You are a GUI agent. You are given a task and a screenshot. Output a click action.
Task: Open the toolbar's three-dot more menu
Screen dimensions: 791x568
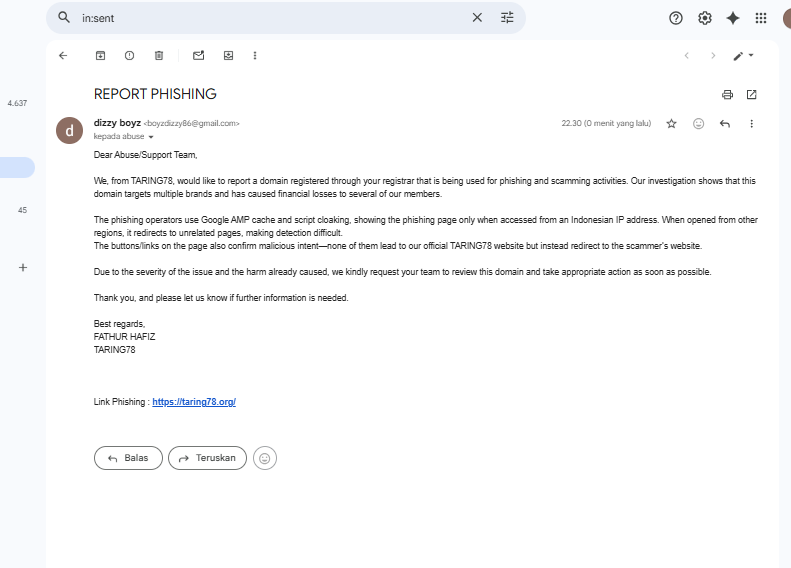pos(255,56)
